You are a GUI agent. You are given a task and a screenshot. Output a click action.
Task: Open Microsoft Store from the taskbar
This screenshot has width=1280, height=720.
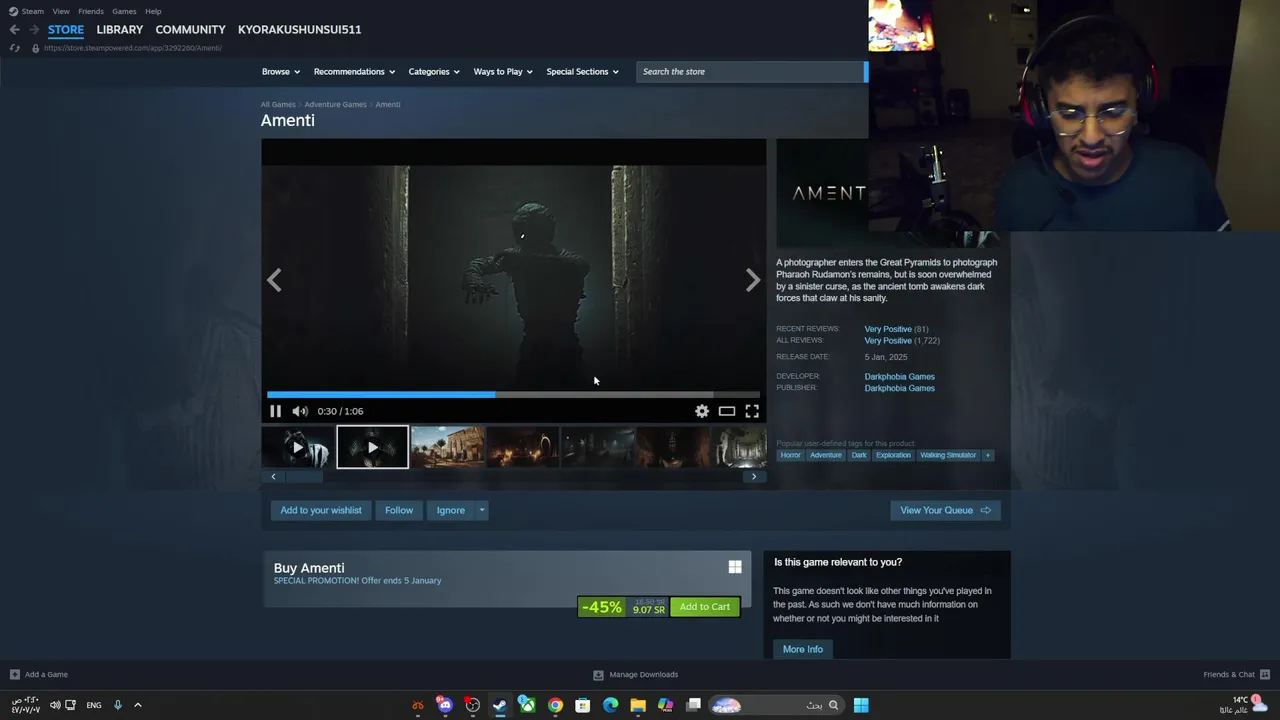click(582, 705)
